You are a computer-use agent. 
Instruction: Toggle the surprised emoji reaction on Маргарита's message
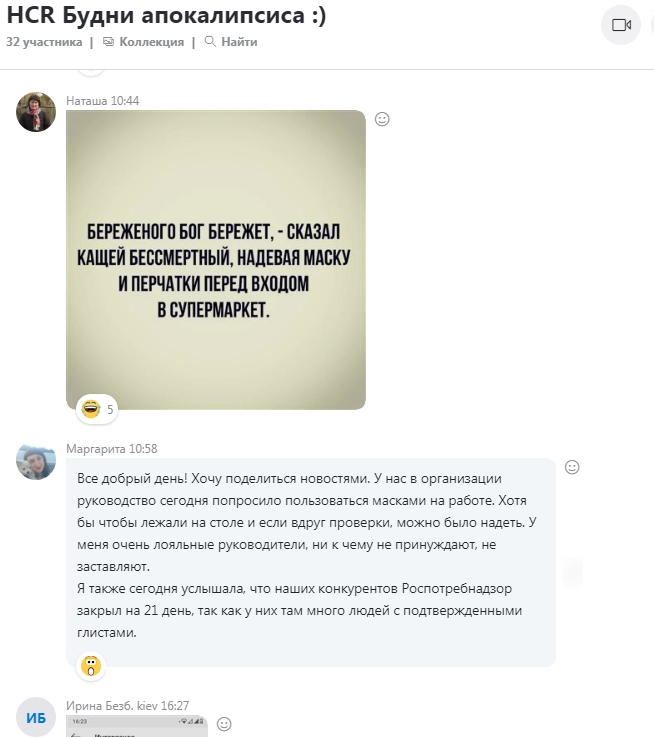click(91, 666)
